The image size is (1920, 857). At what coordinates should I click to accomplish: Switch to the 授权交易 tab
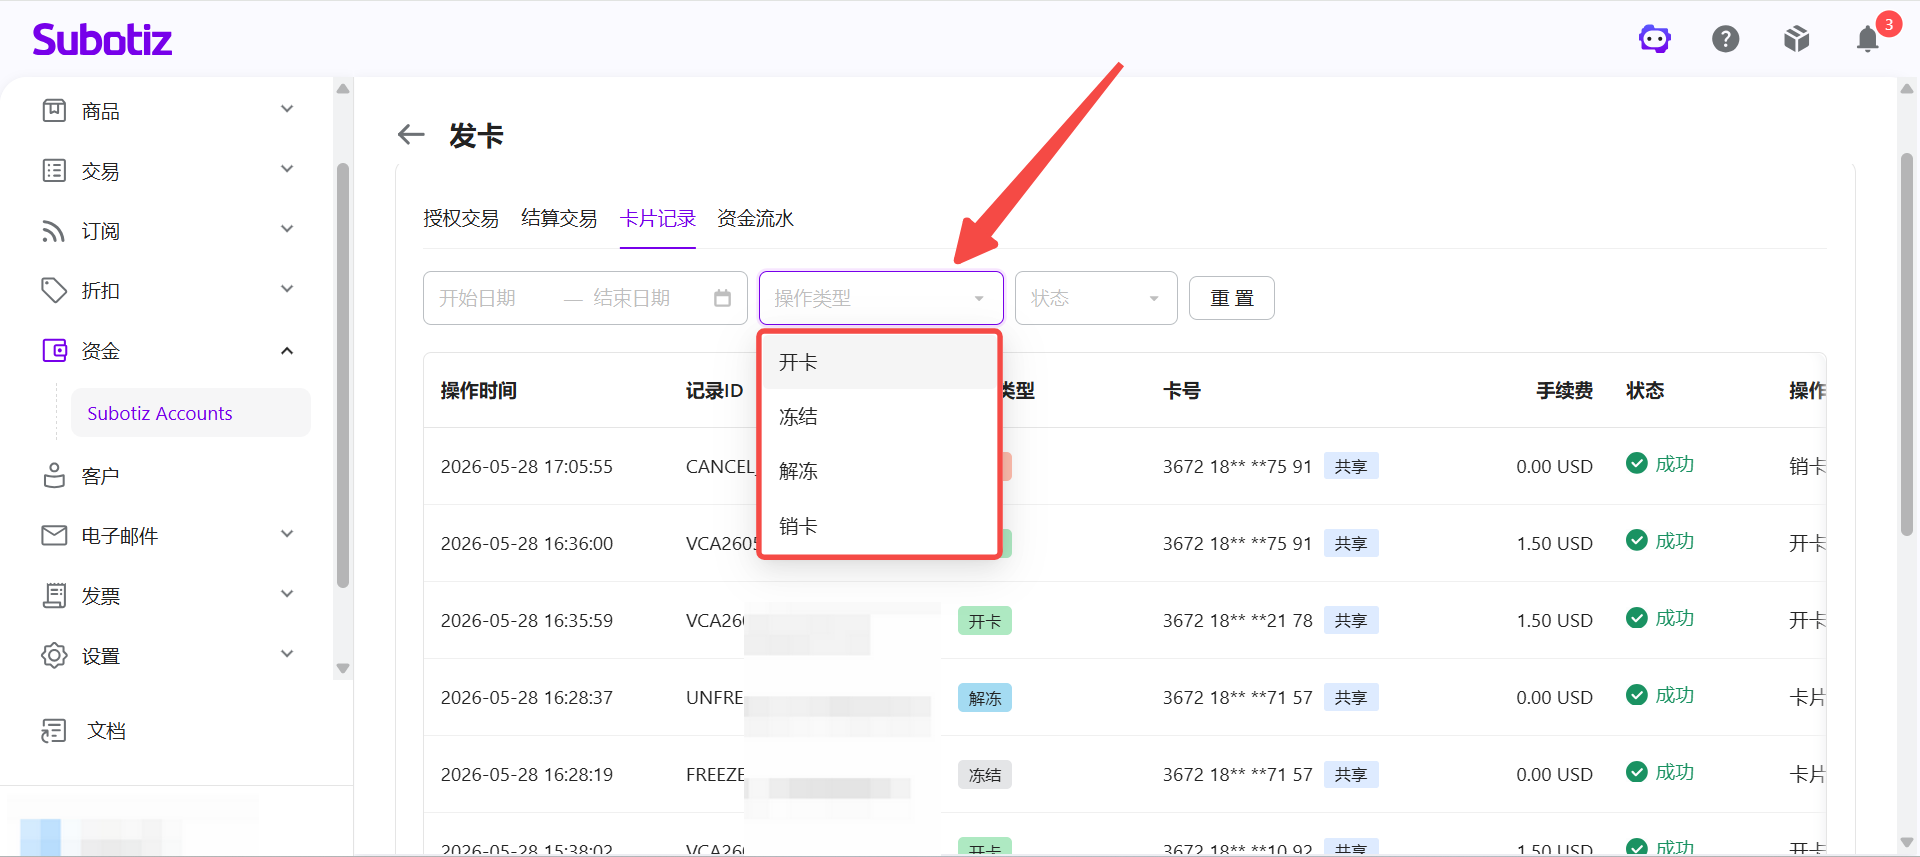[x=461, y=218]
